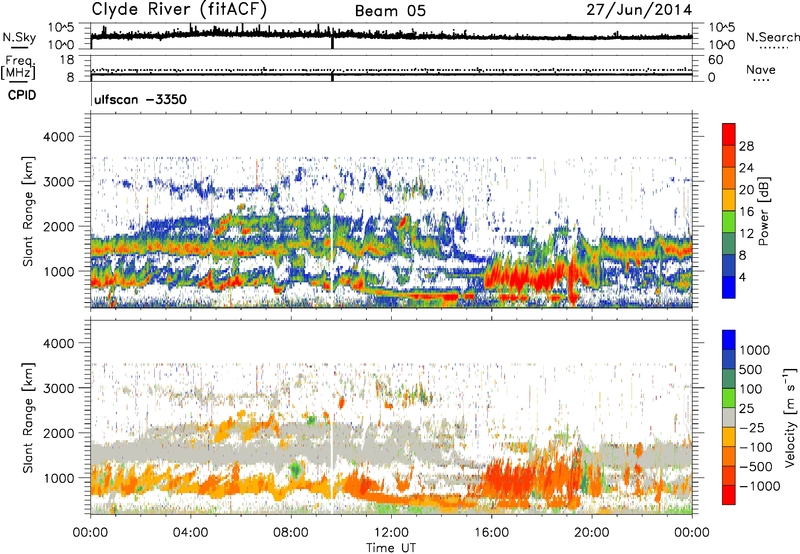Click the 'Time UT' axis title
The image size is (800, 554).
pos(391,548)
